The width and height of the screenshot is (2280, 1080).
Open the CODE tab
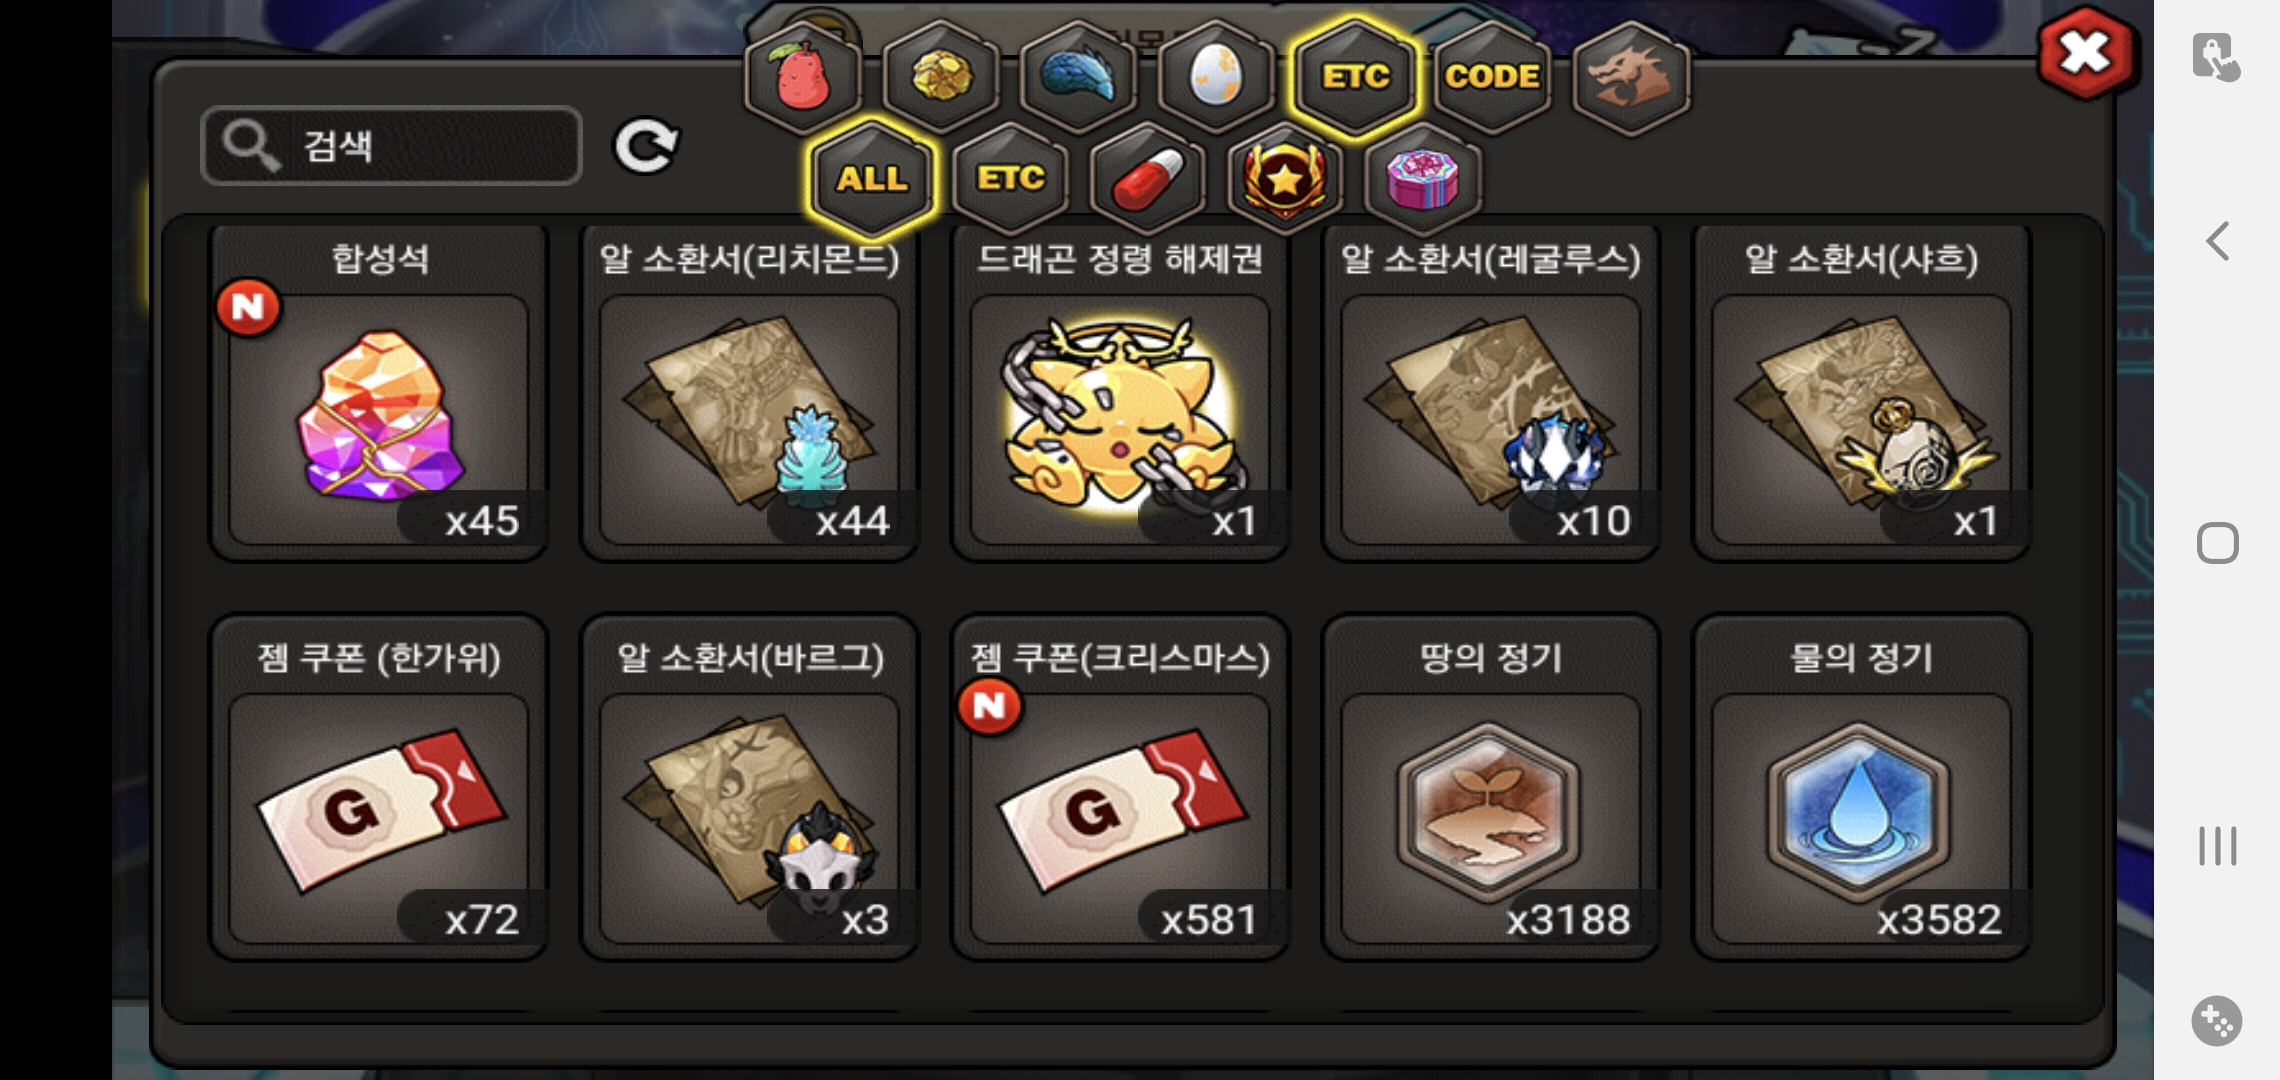(x=1492, y=77)
